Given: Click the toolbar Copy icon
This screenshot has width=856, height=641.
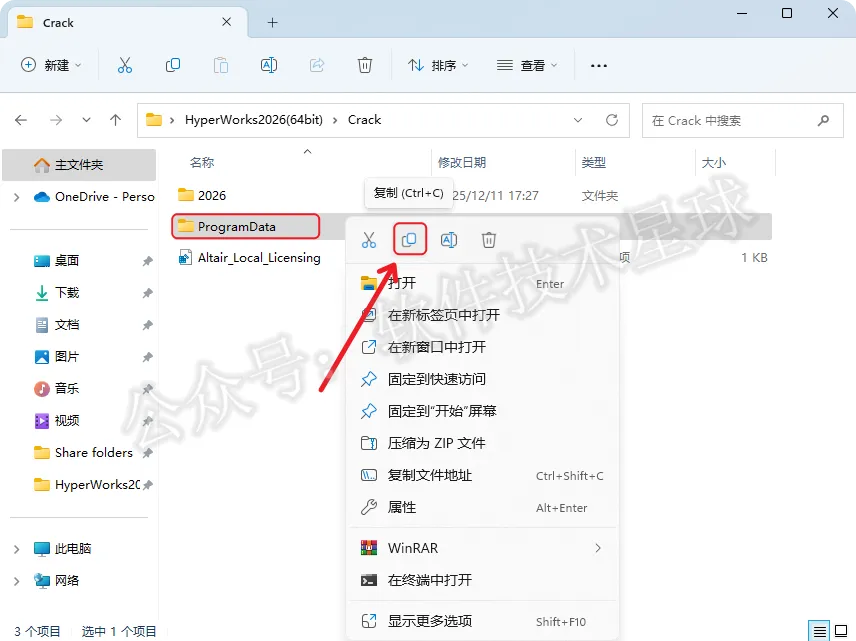Looking at the screenshot, I should (x=173, y=66).
